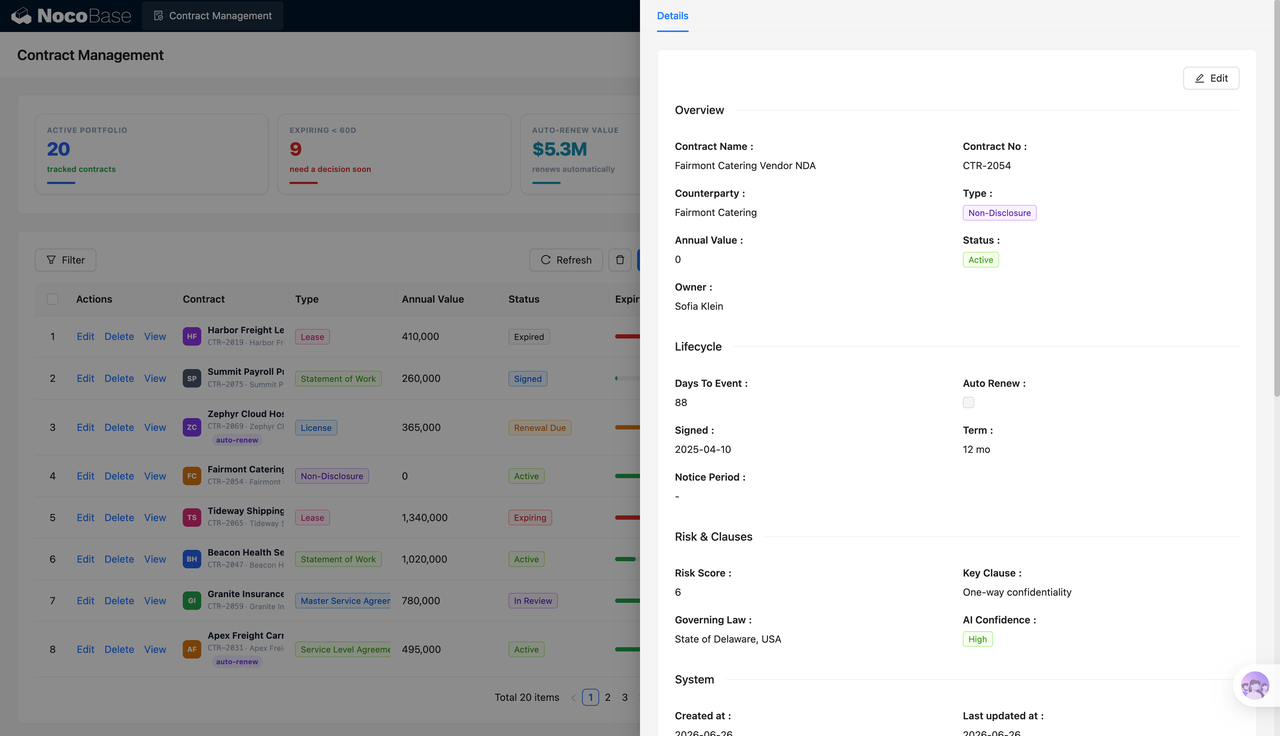Go to previous page chevron
This screenshot has width=1280, height=736.
(573, 698)
